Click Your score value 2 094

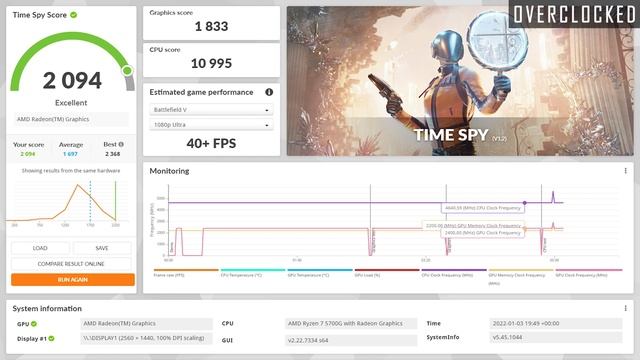(28, 154)
